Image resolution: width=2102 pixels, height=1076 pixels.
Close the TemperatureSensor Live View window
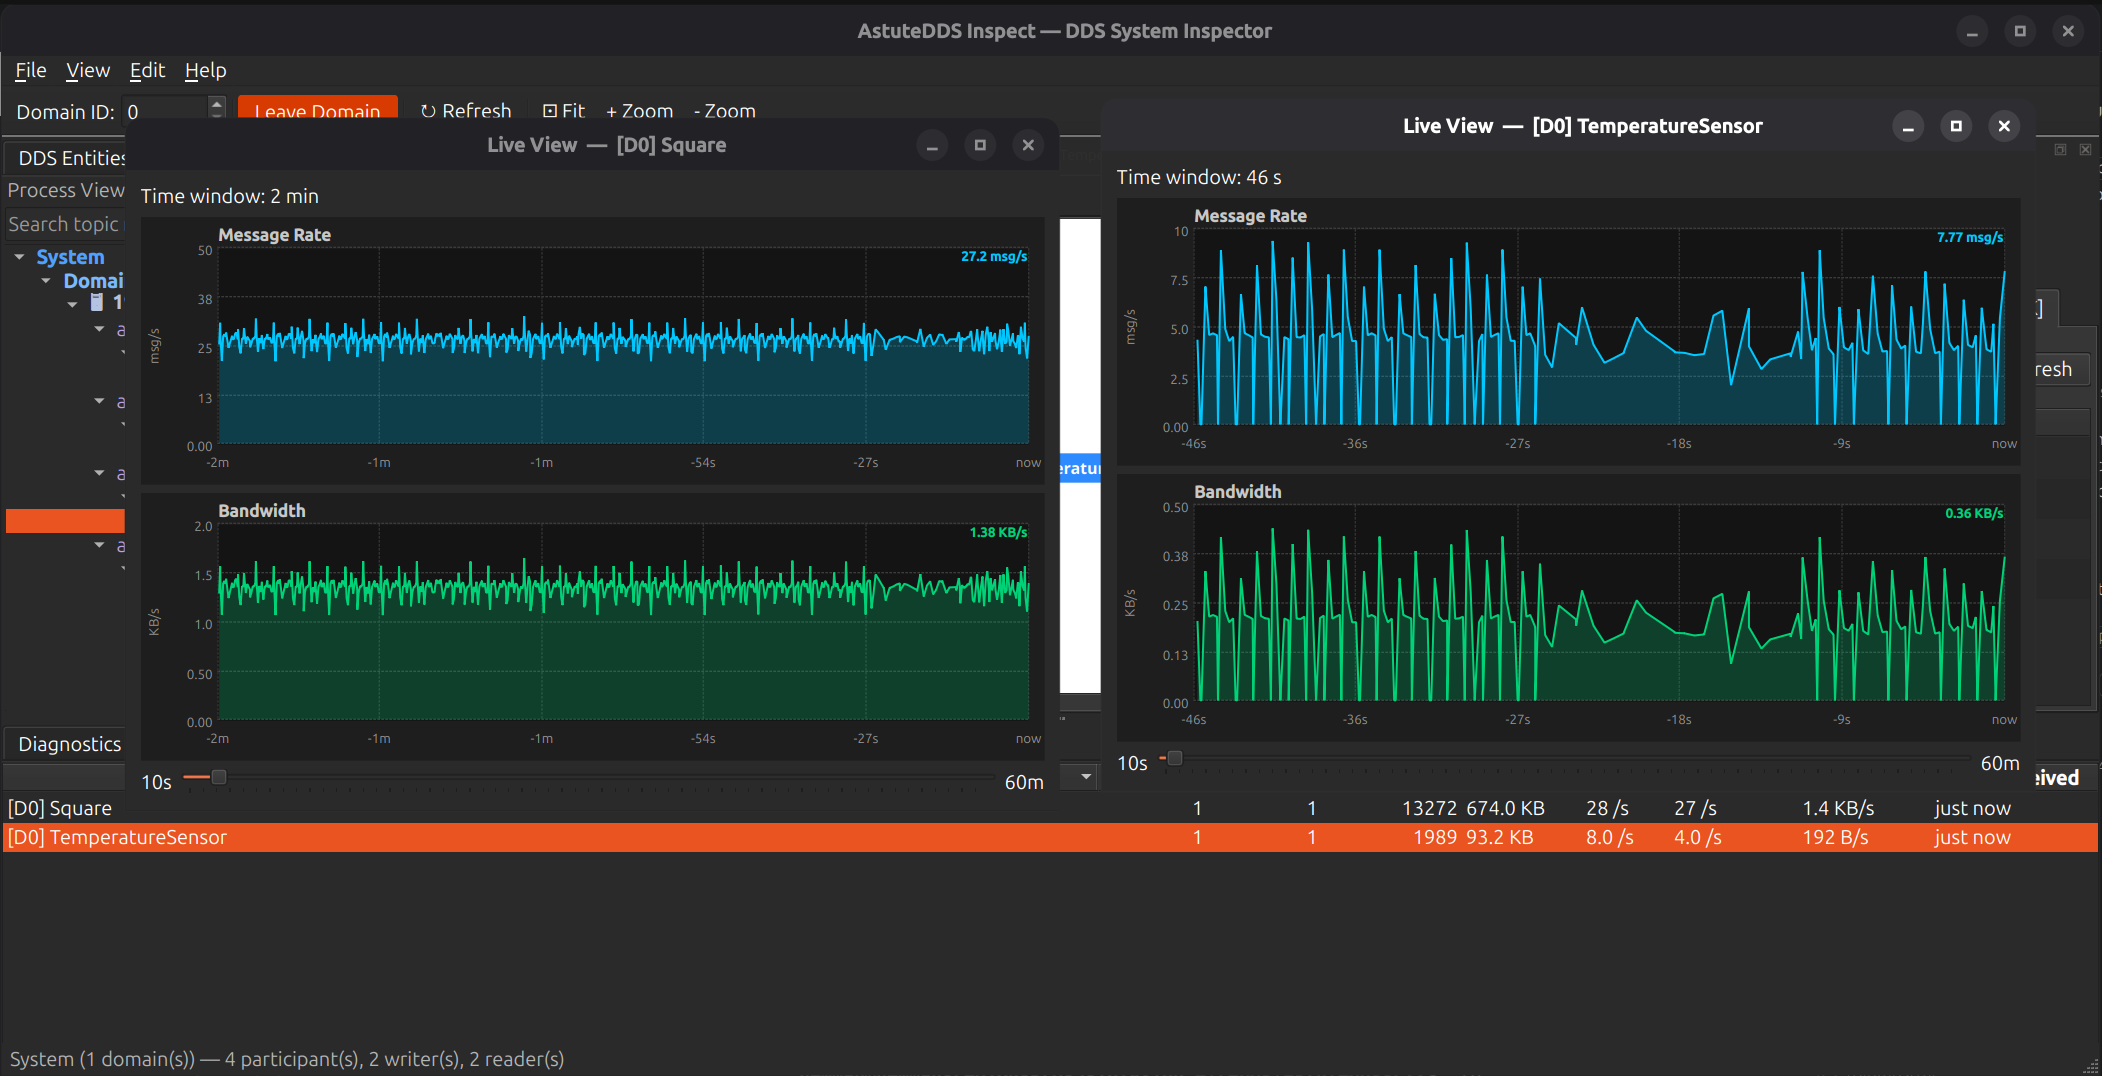(2004, 127)
